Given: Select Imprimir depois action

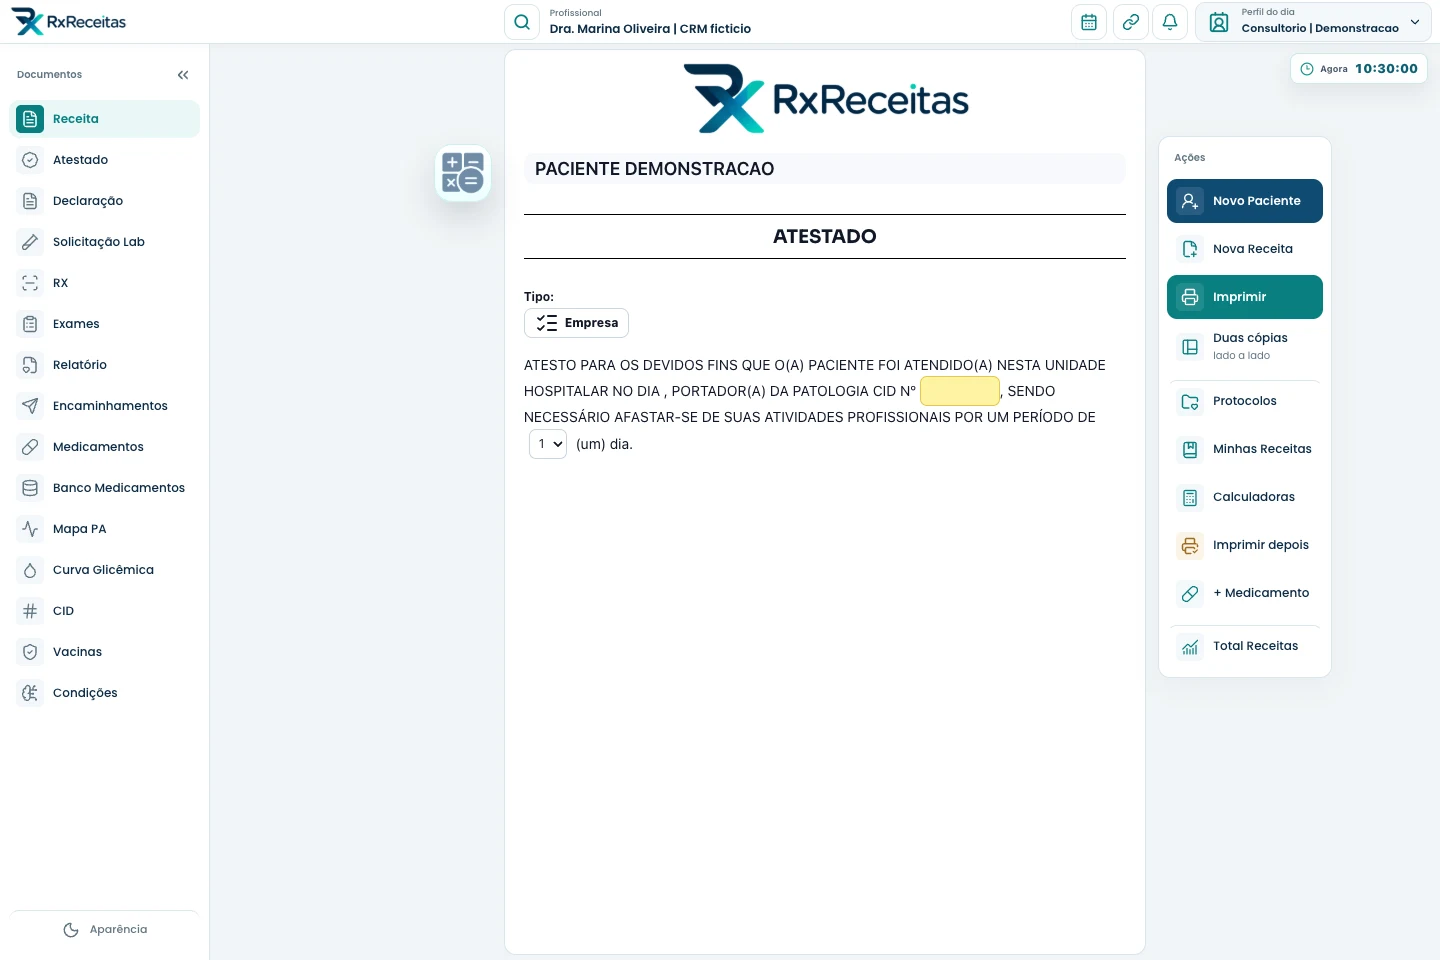Looking at the screenshot, I should point(1245,545).
